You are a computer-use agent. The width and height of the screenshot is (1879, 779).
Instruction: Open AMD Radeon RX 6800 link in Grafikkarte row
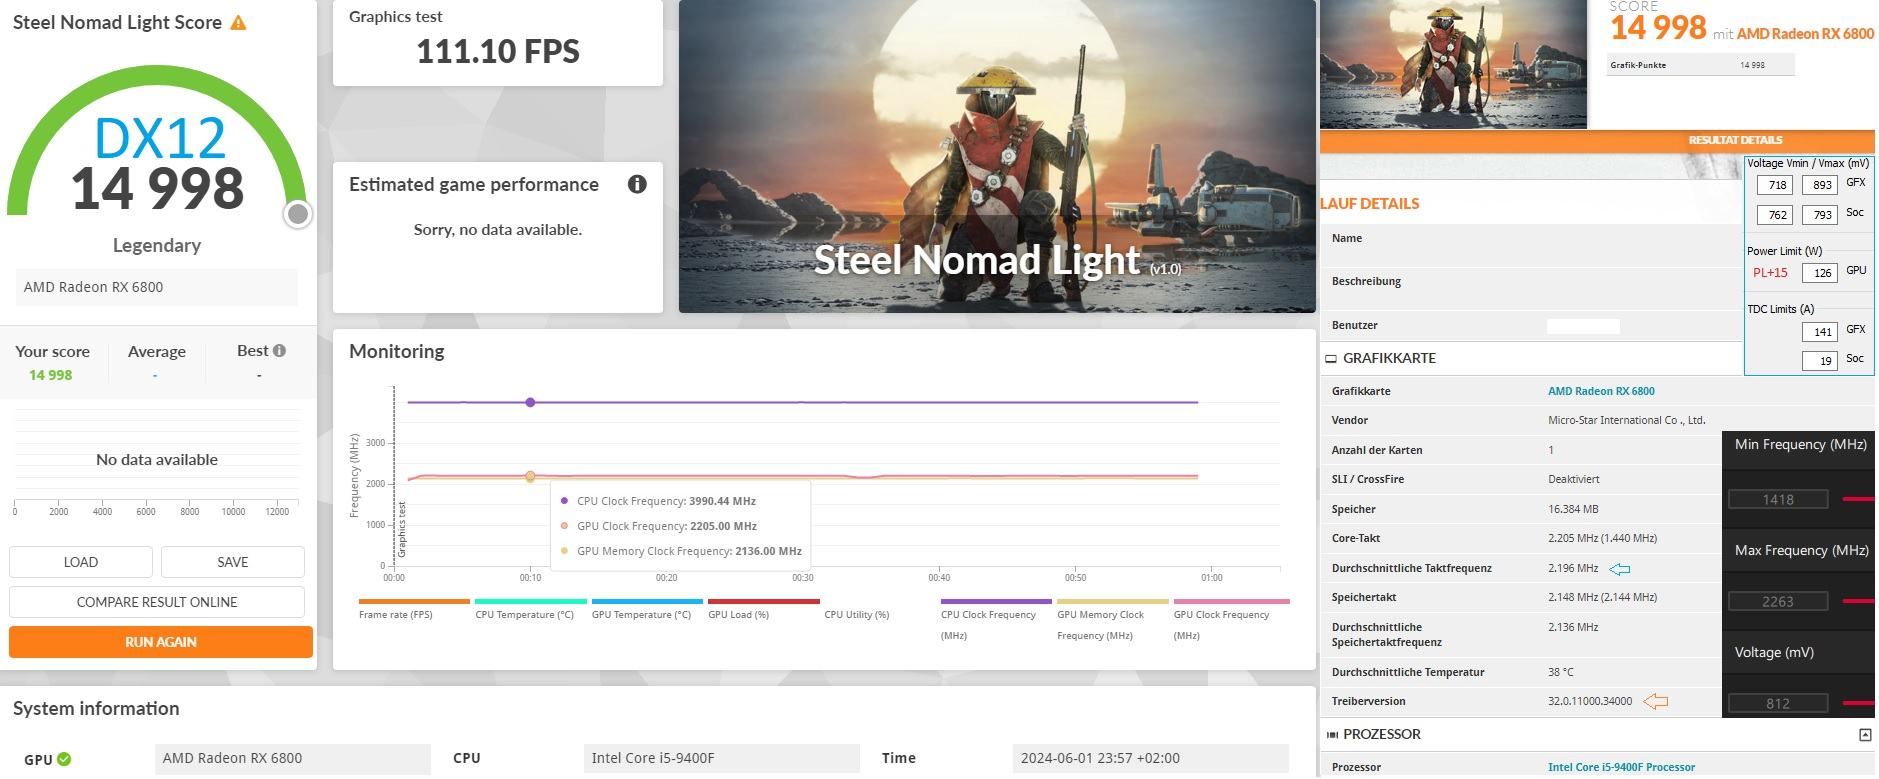coord(1601,391)
